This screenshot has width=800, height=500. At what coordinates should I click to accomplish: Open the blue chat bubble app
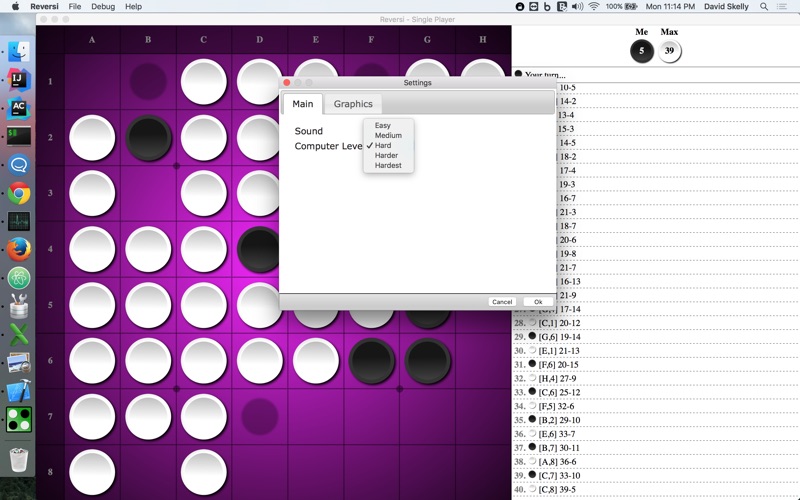(19, 165)
